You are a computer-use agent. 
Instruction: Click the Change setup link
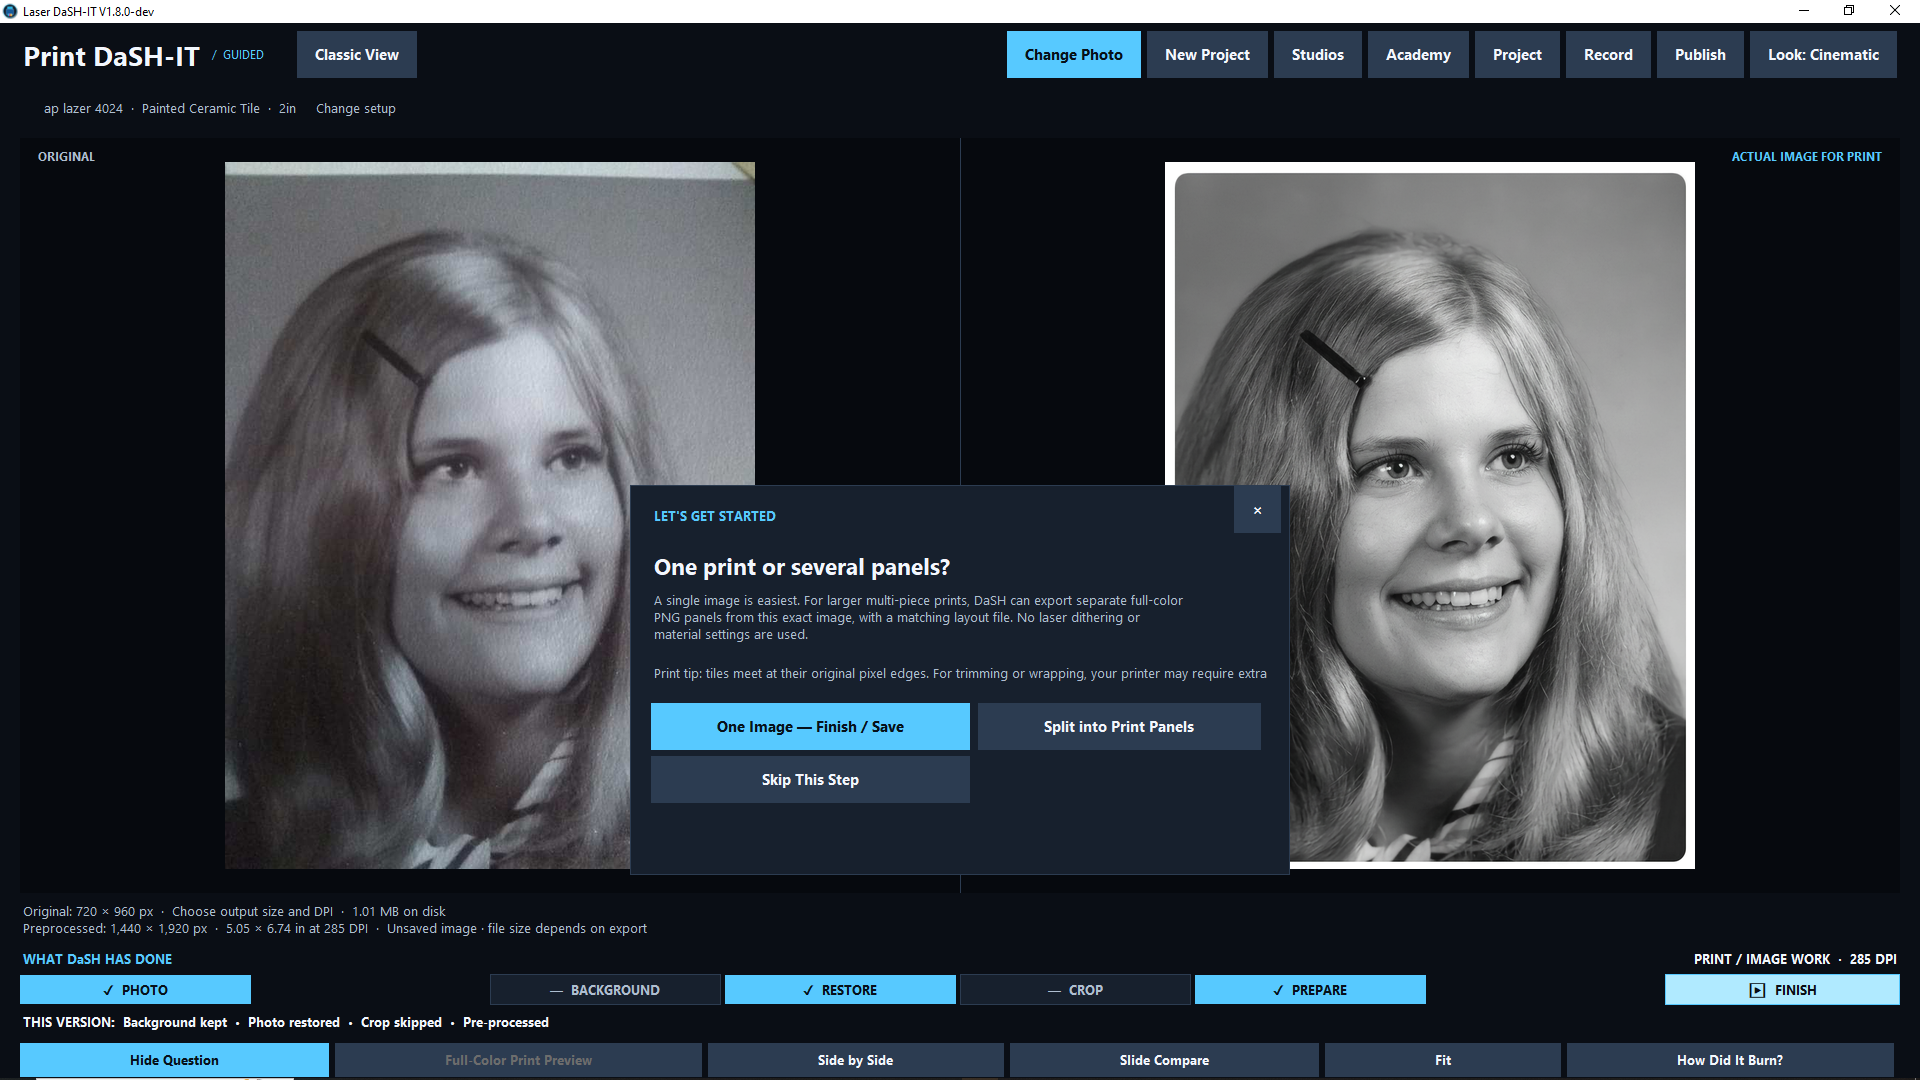[x=356, y=109]
